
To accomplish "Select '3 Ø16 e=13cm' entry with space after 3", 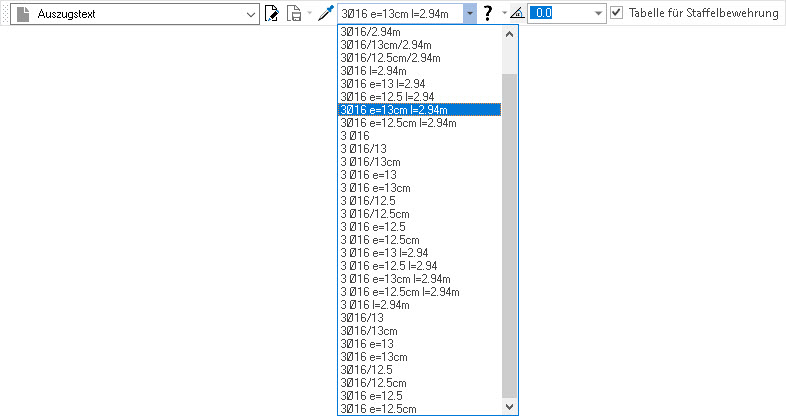I will [x=420, y=188].
